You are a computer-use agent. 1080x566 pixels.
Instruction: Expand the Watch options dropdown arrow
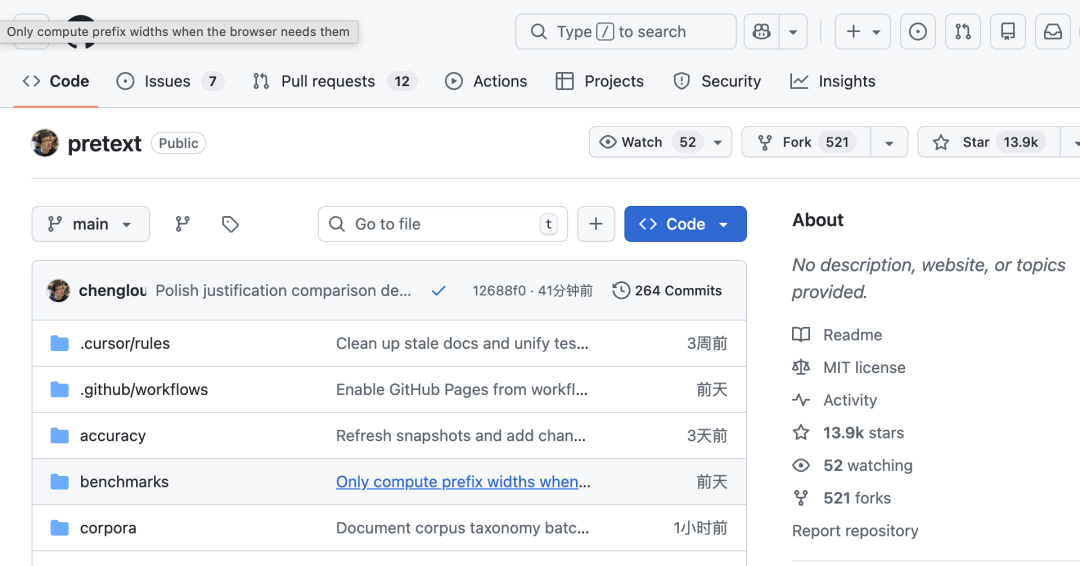tap(718, 143)
